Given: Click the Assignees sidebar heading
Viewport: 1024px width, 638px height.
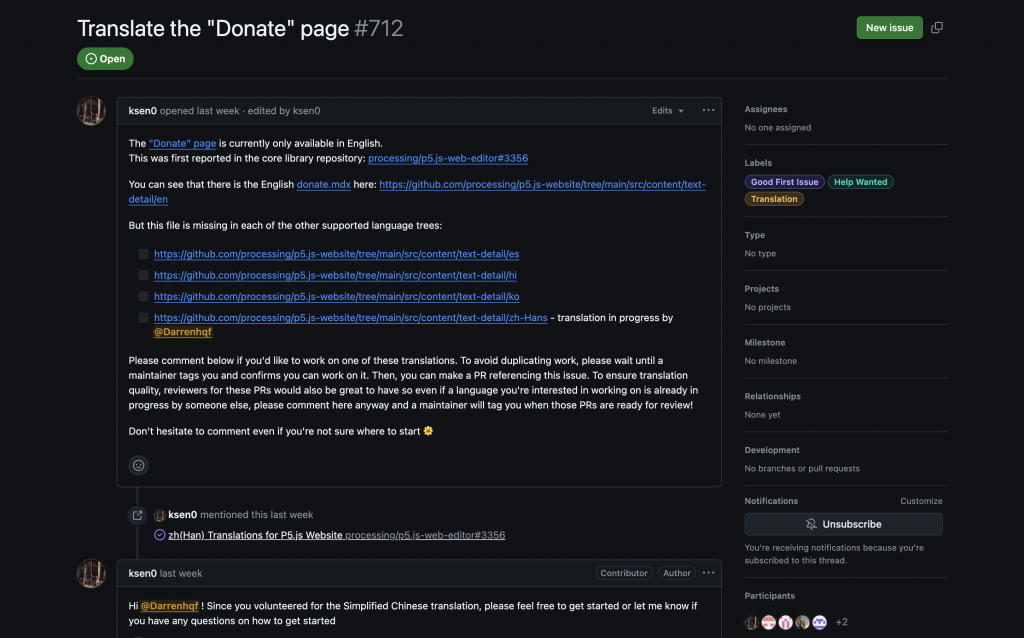Looking at the screenshot, I should coord(765,109).
